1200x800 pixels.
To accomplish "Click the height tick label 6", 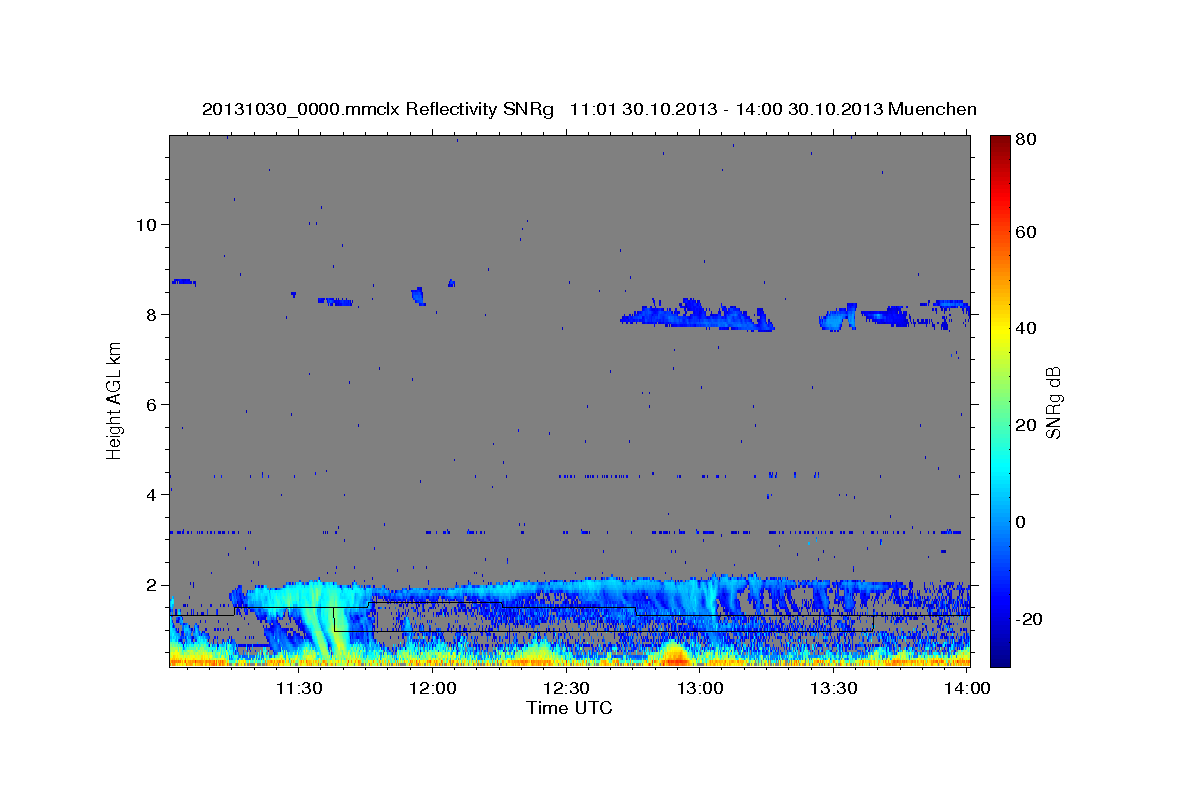I will pyautogui.click(x=149, y=404).
